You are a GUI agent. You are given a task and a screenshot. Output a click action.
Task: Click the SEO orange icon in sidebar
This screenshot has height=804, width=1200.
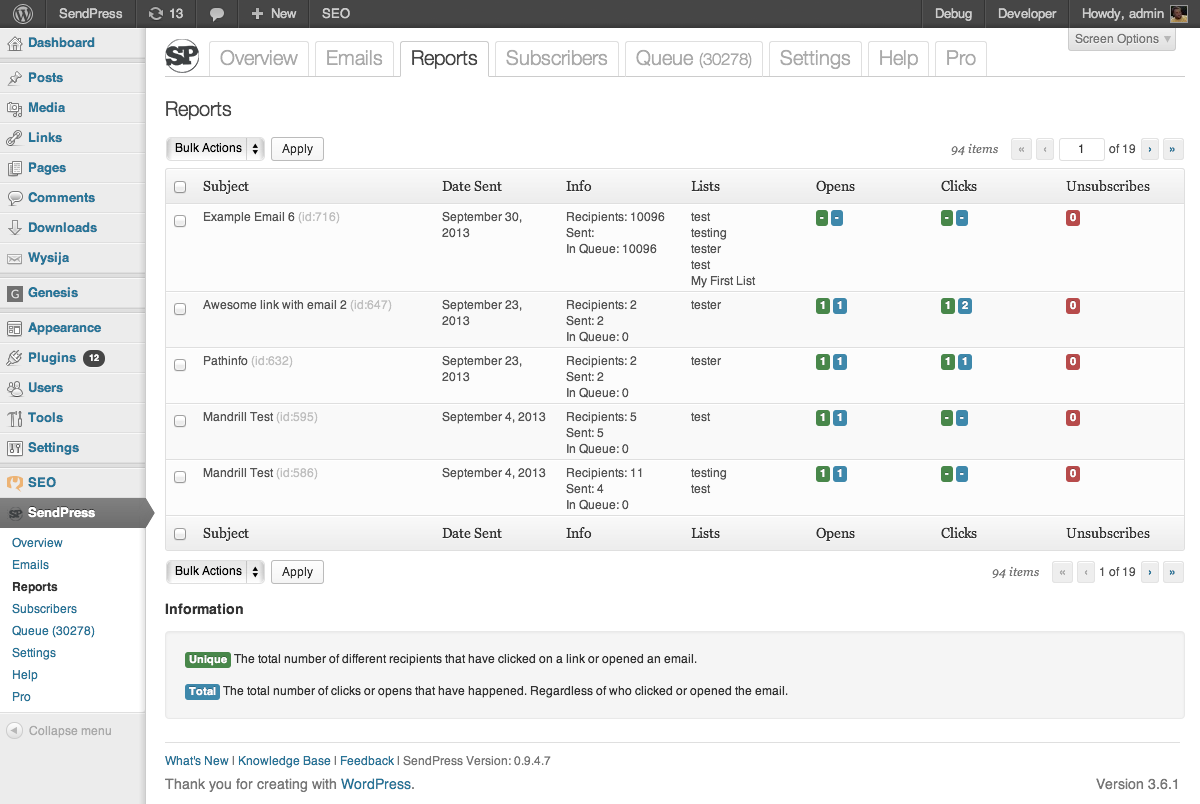tap(15, 483)
